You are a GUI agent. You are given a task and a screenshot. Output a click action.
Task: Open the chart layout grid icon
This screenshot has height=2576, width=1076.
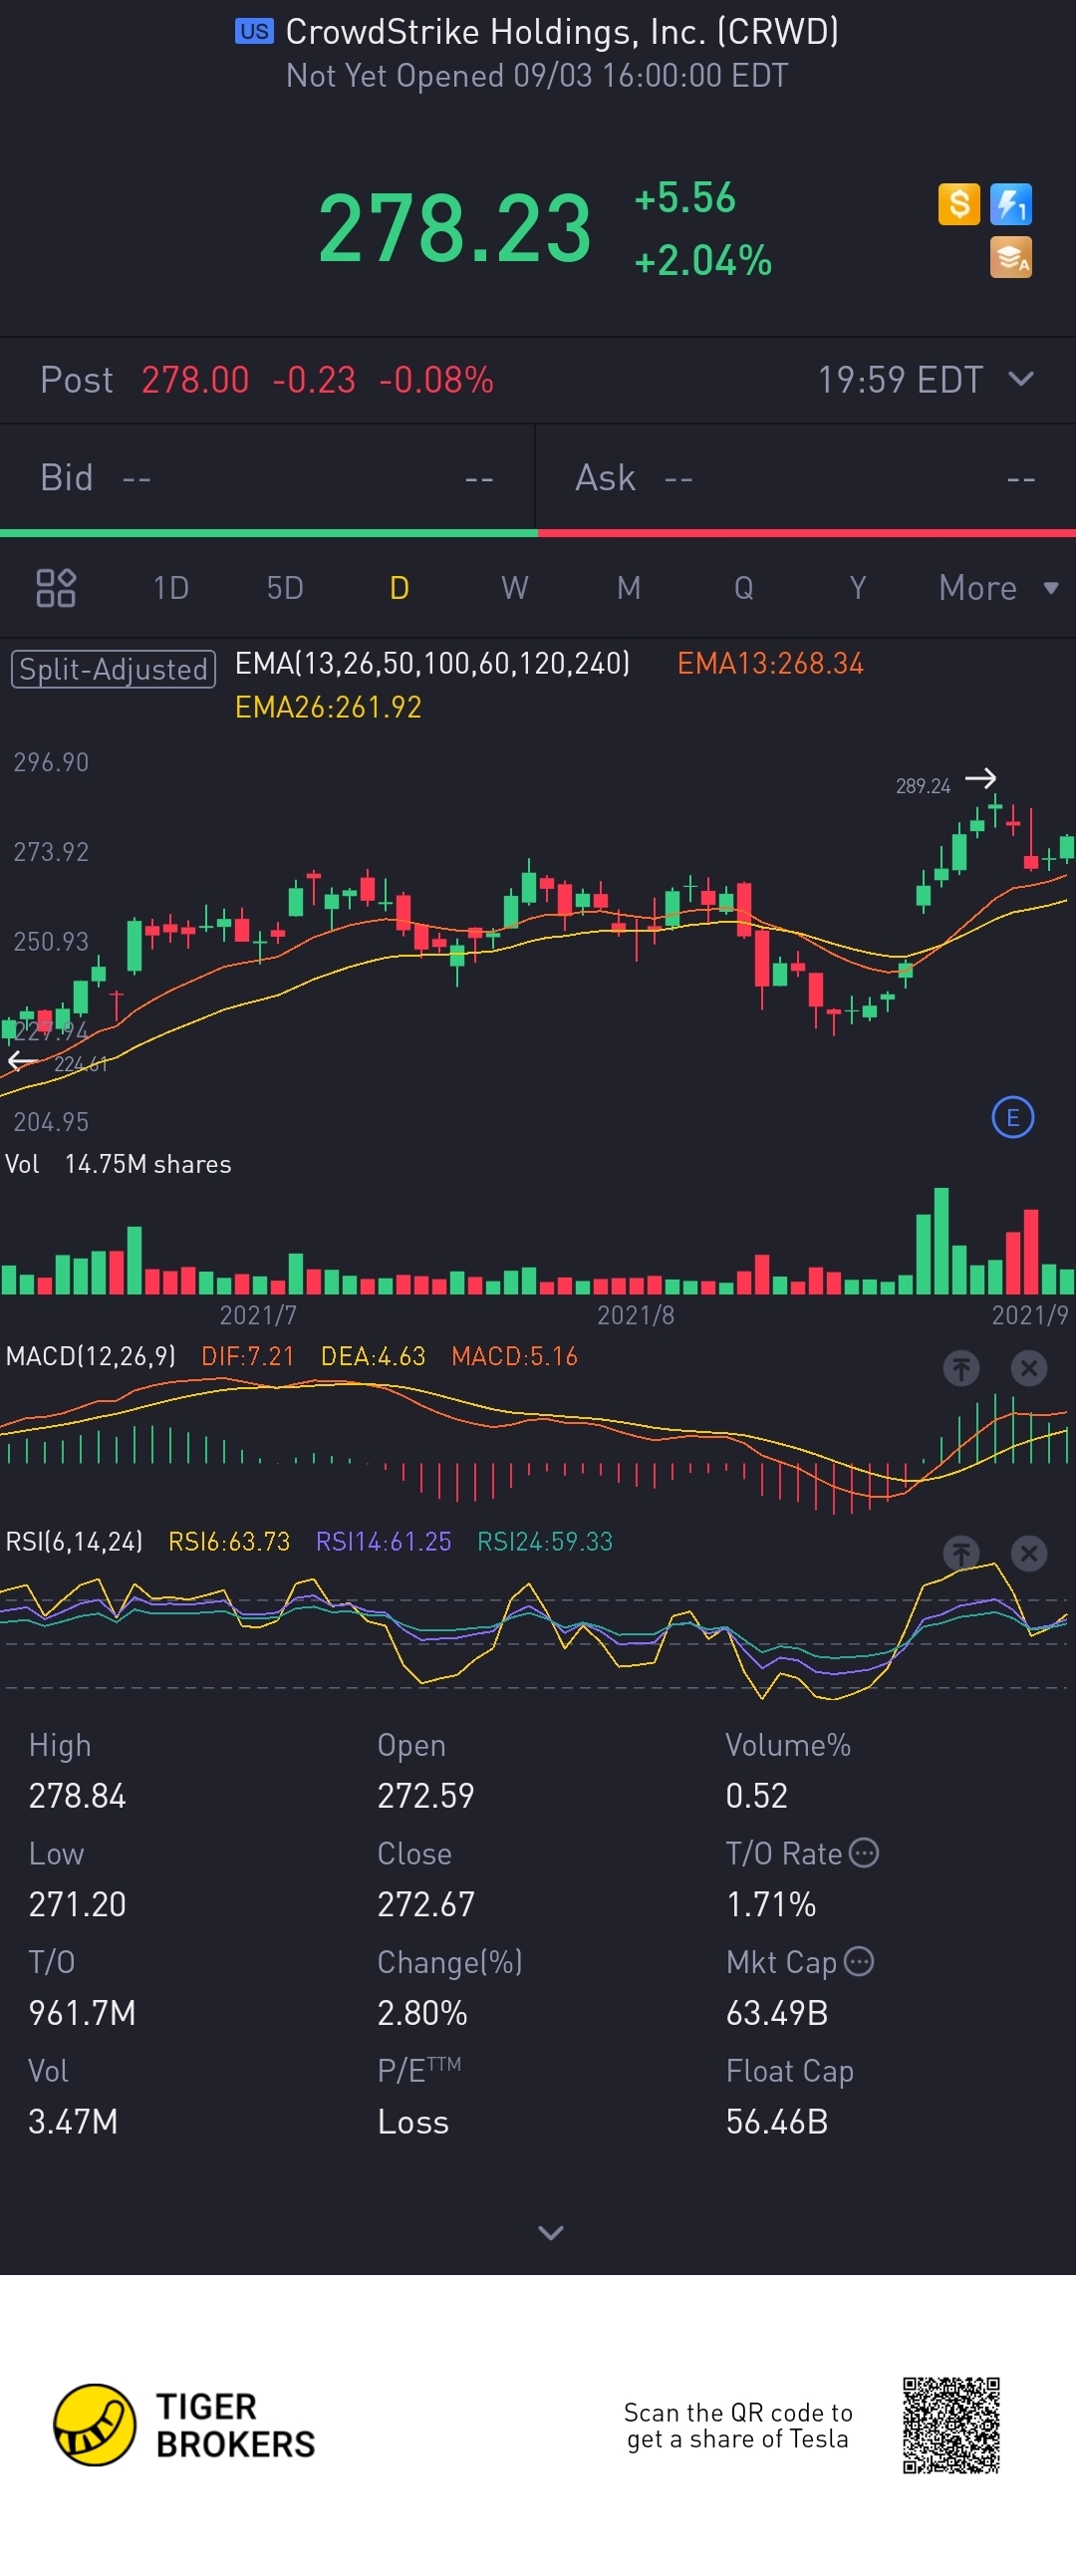pos(56,588)
